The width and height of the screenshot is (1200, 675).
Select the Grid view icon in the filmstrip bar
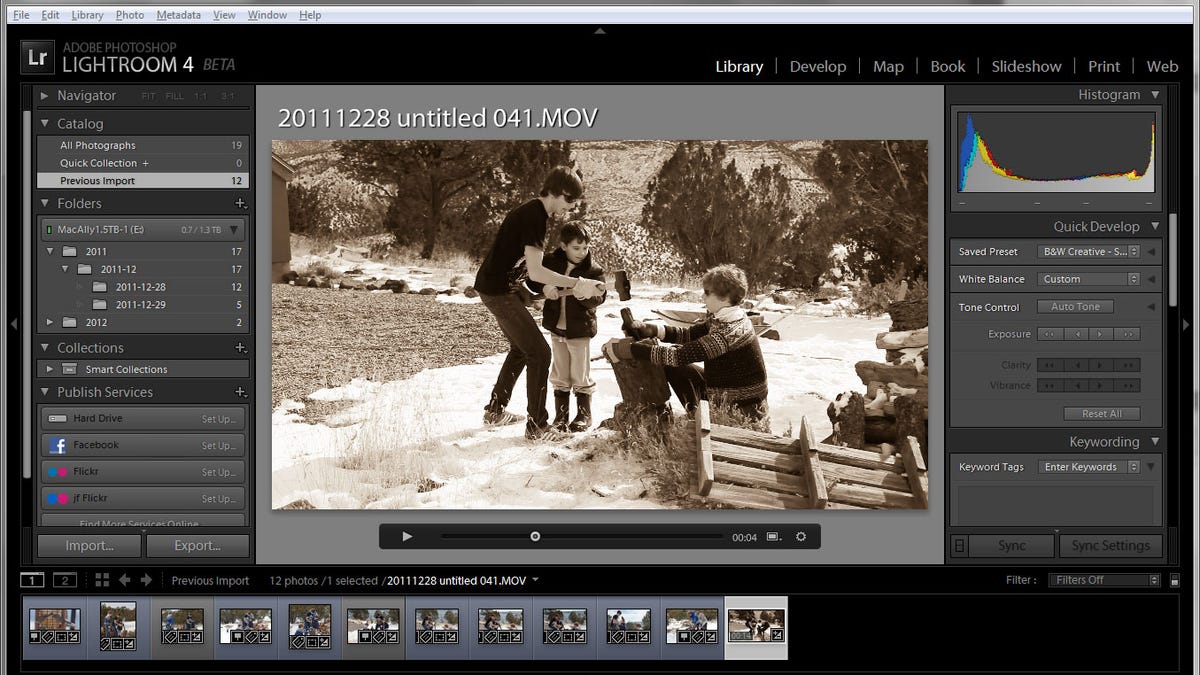coord(101,579)
